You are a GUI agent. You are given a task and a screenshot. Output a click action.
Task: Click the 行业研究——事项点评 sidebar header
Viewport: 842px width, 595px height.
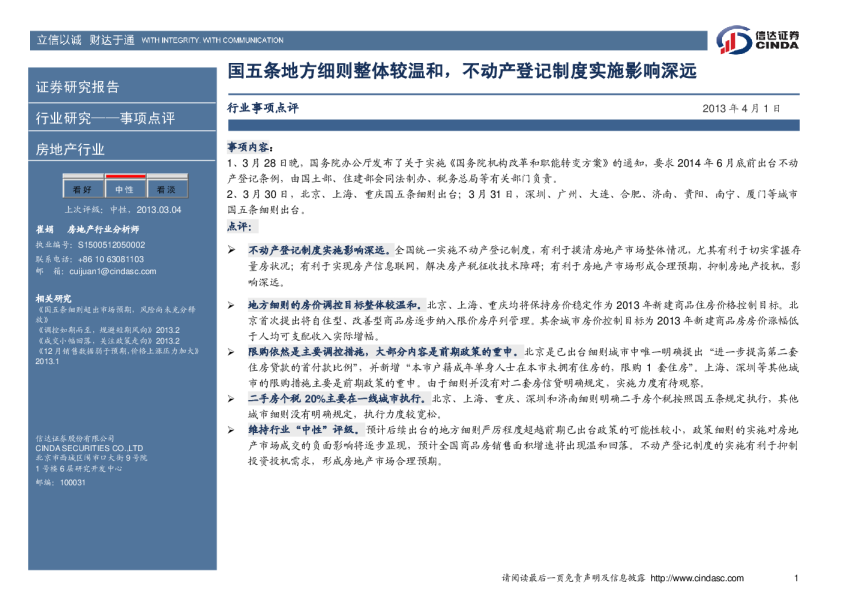[x=105, y=119]
